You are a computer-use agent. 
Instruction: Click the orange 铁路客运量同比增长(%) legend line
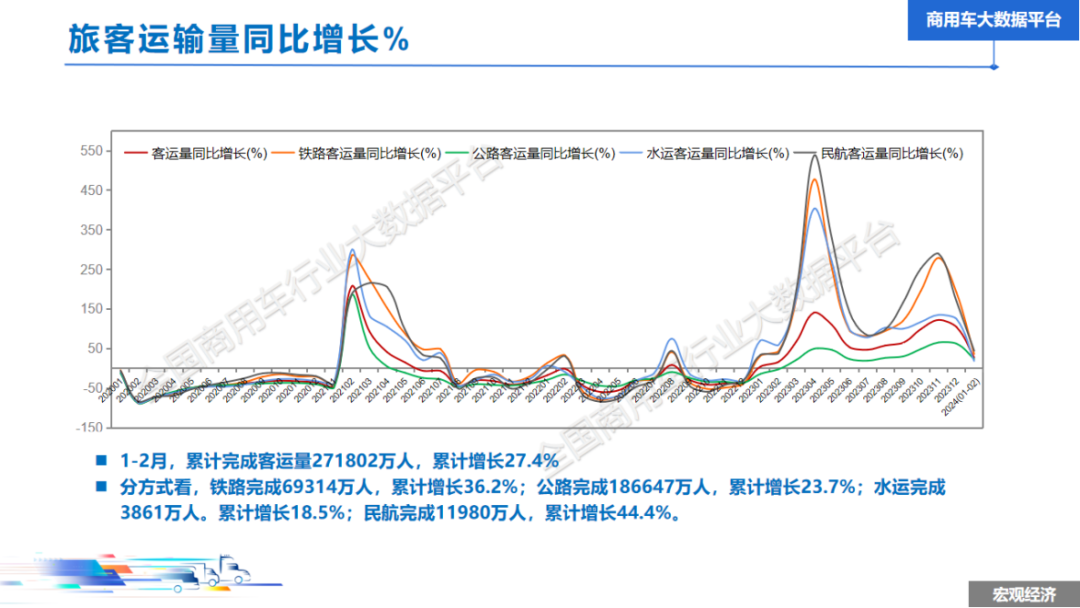(x=283, y=153)
